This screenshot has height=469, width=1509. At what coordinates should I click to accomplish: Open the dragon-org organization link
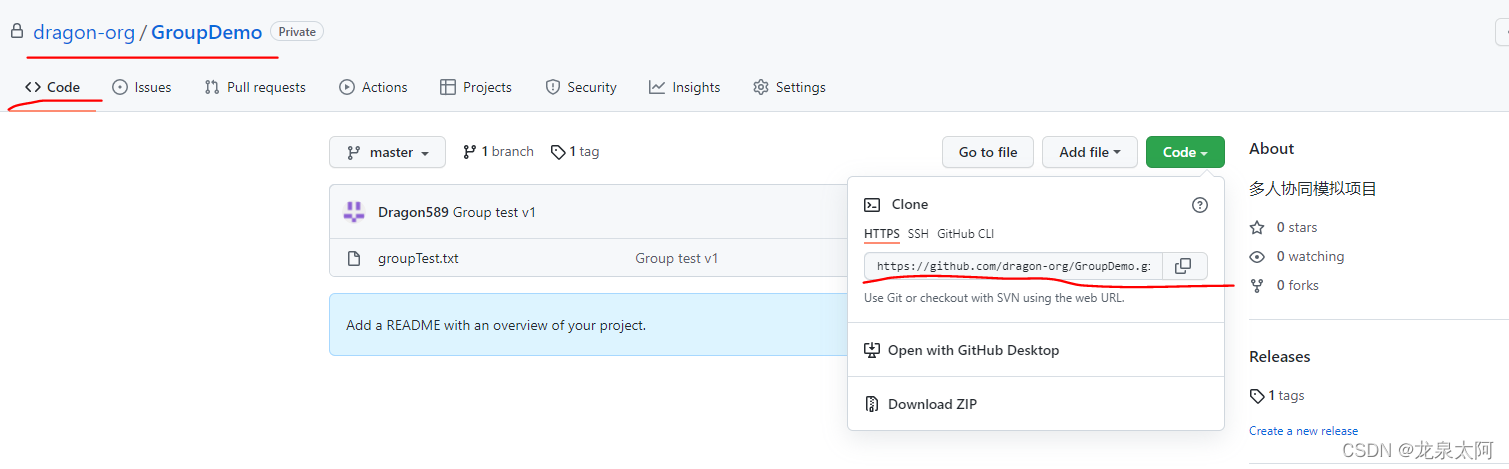click(x=84, y=32)
